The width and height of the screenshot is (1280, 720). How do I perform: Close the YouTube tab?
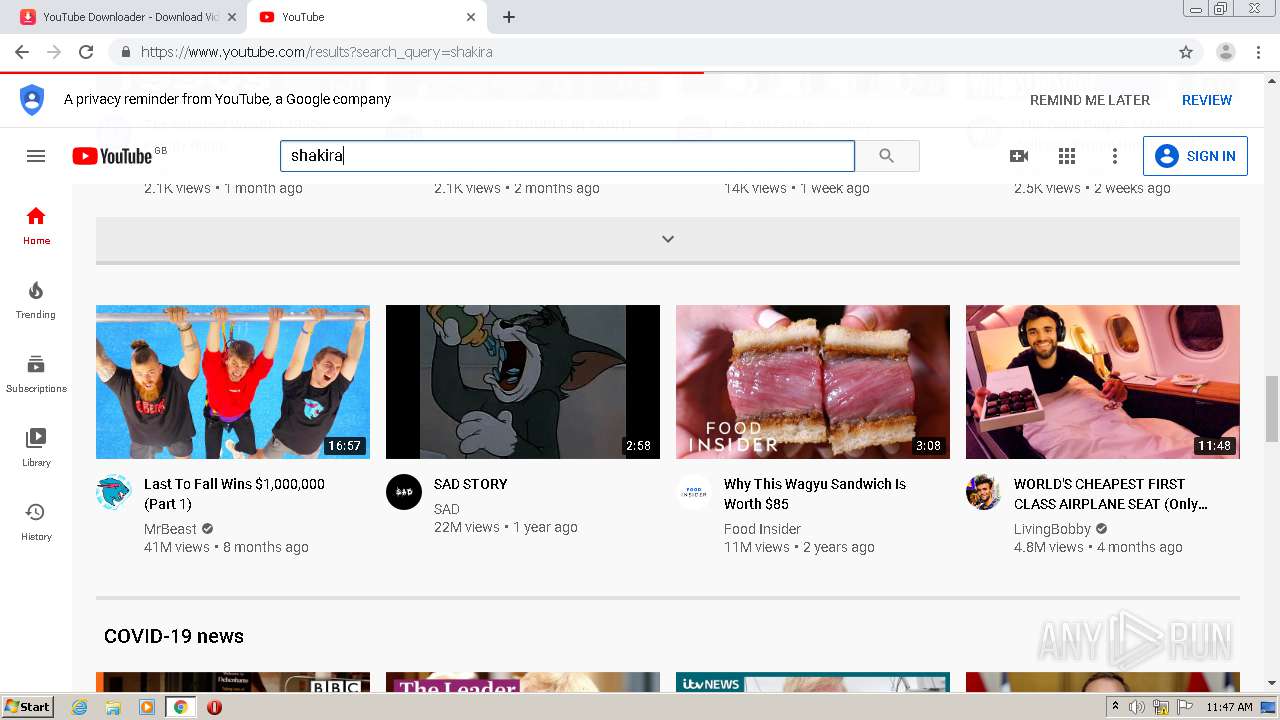tap(471, 17)
